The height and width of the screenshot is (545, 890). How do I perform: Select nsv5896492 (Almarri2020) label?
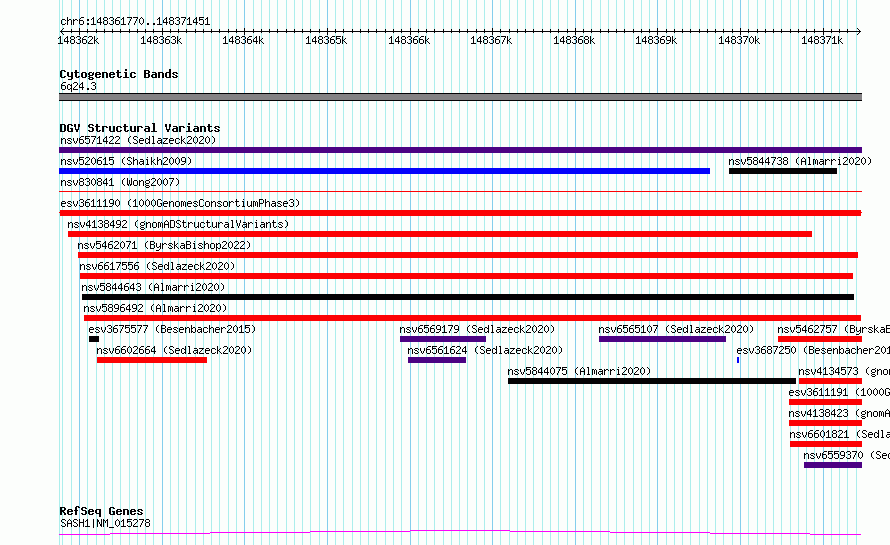click(155, 308)
